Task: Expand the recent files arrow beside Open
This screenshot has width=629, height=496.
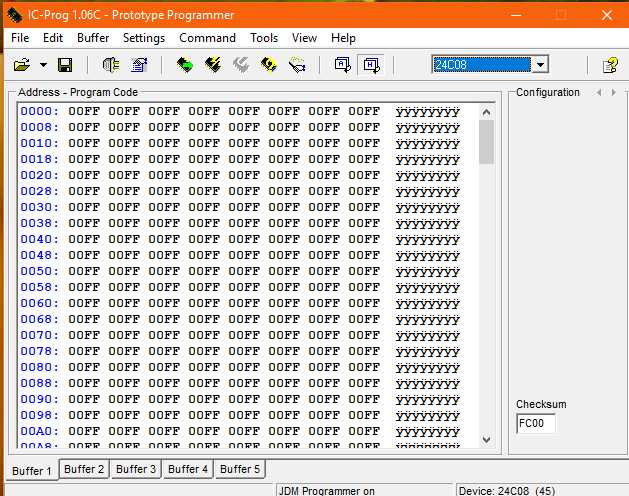Action: coord(43,65)
